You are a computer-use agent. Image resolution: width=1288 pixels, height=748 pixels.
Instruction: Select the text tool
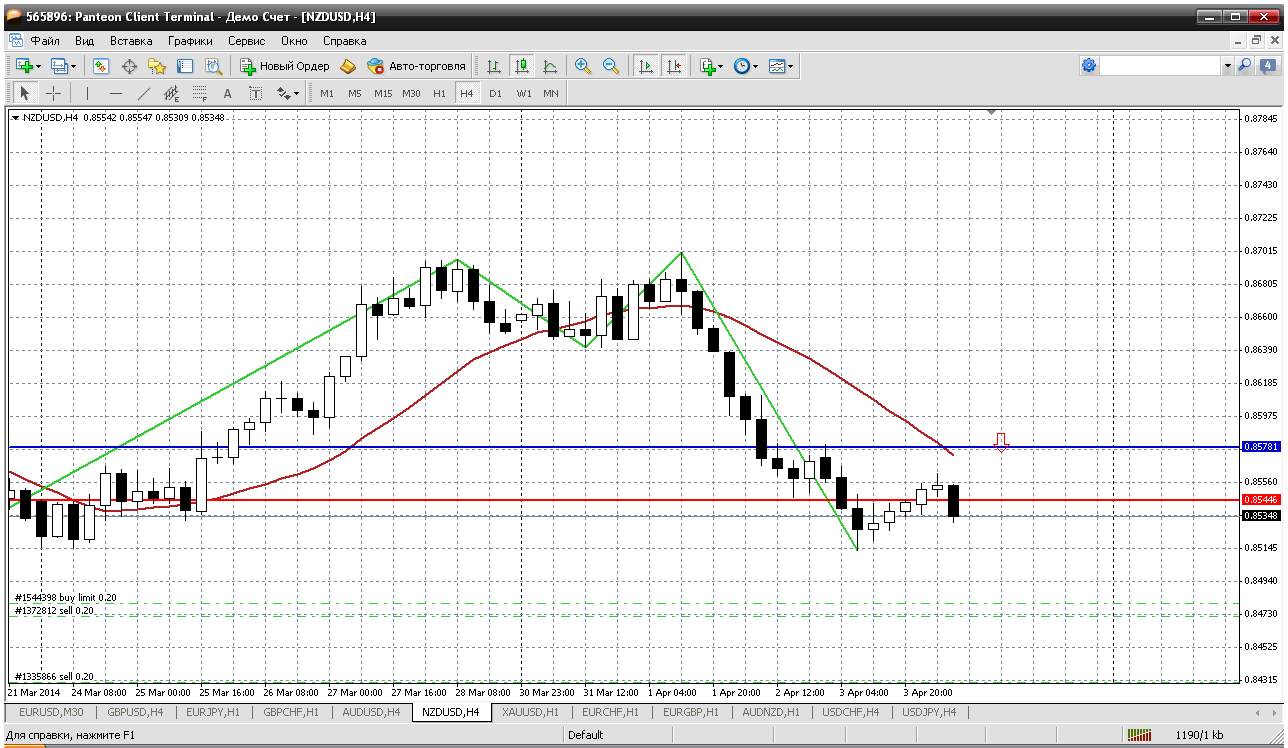tap(227, 93)
